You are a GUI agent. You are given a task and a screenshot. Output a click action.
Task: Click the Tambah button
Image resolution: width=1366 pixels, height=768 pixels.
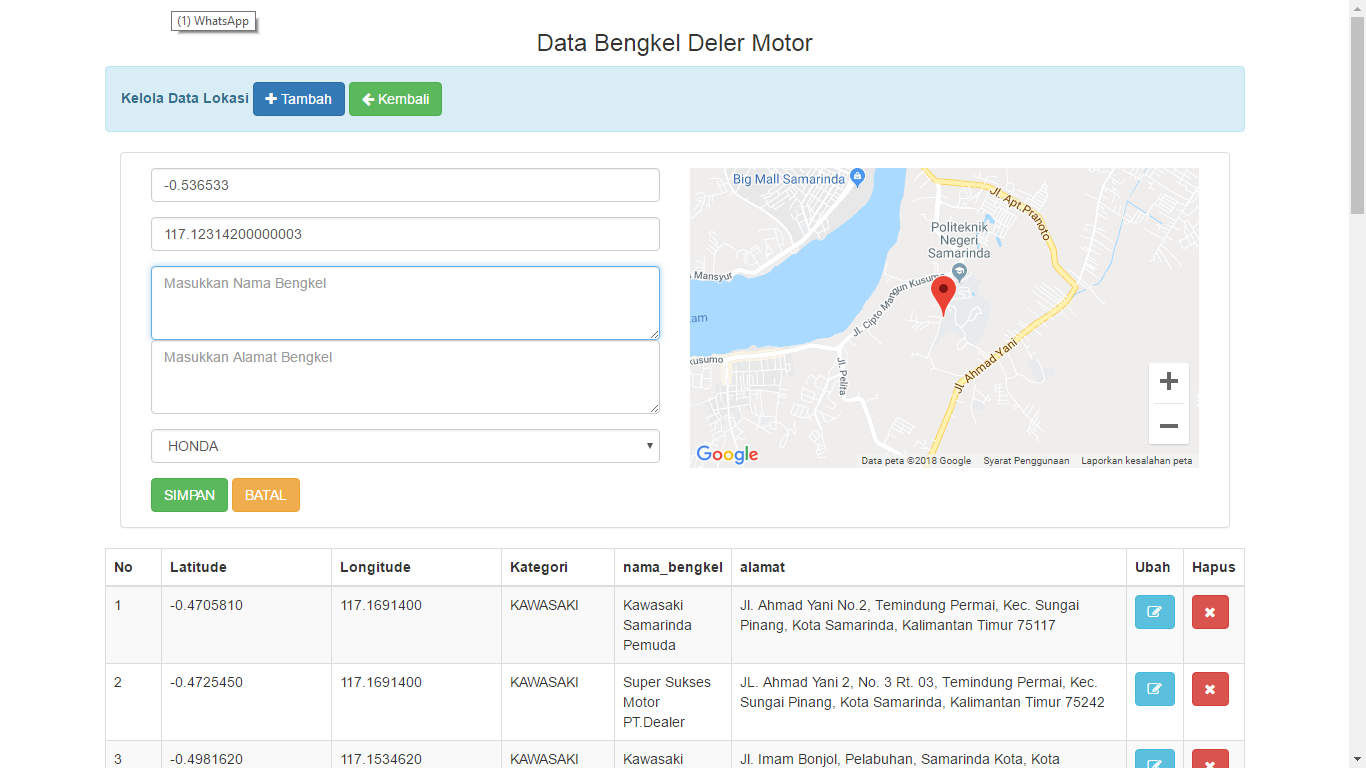pos(298,99)
